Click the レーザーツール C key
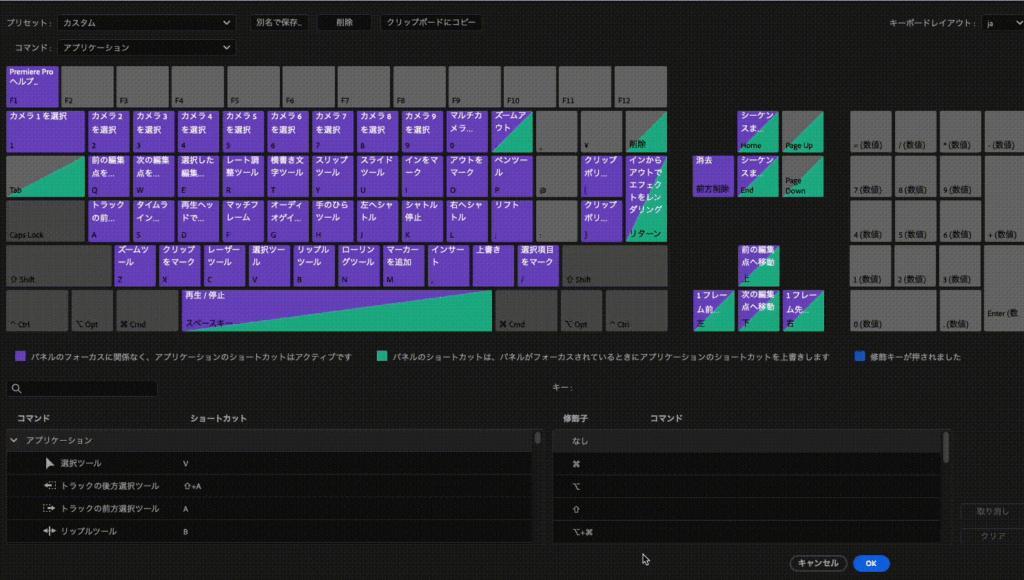 pos(225,266)
